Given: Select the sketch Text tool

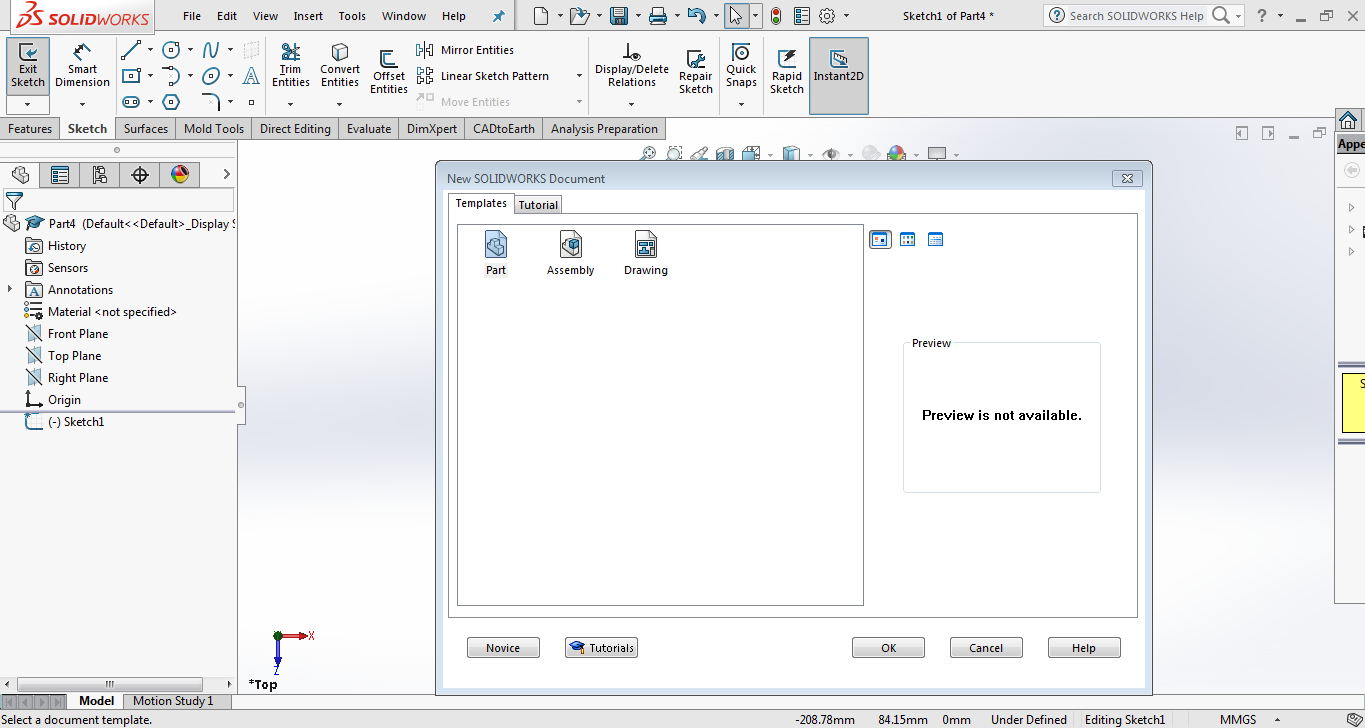Looking at the screenshot, I should [x=251, y=76].
